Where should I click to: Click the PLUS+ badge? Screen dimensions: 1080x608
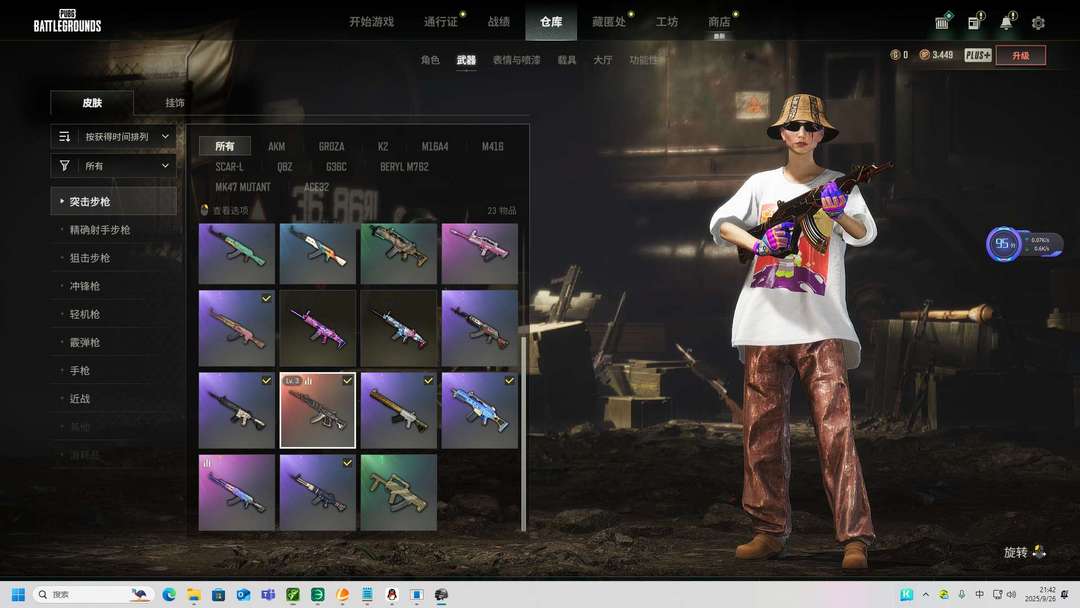[x=977, y=55]
